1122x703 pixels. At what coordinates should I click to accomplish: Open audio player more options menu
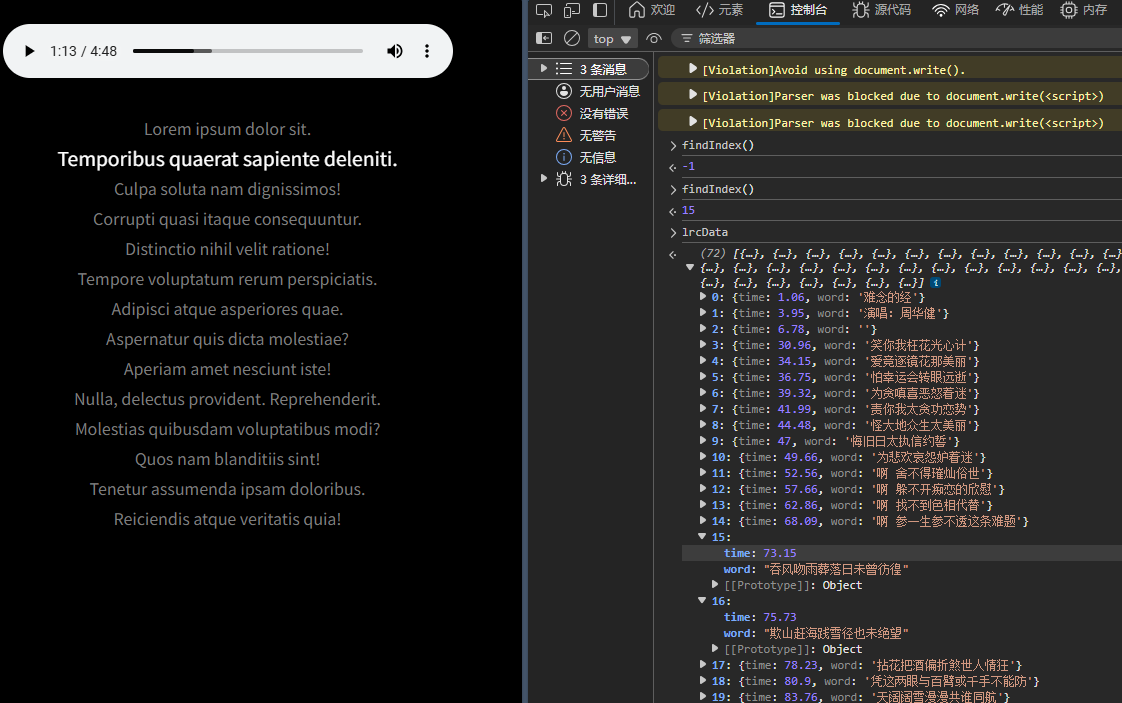pyautogui.click(x=427, y=51)
